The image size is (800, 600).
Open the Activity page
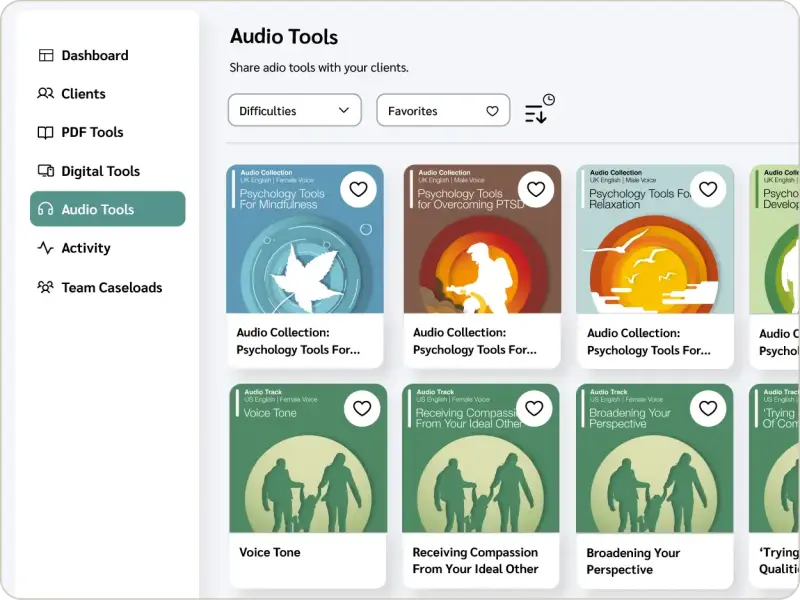click(74, 248)
